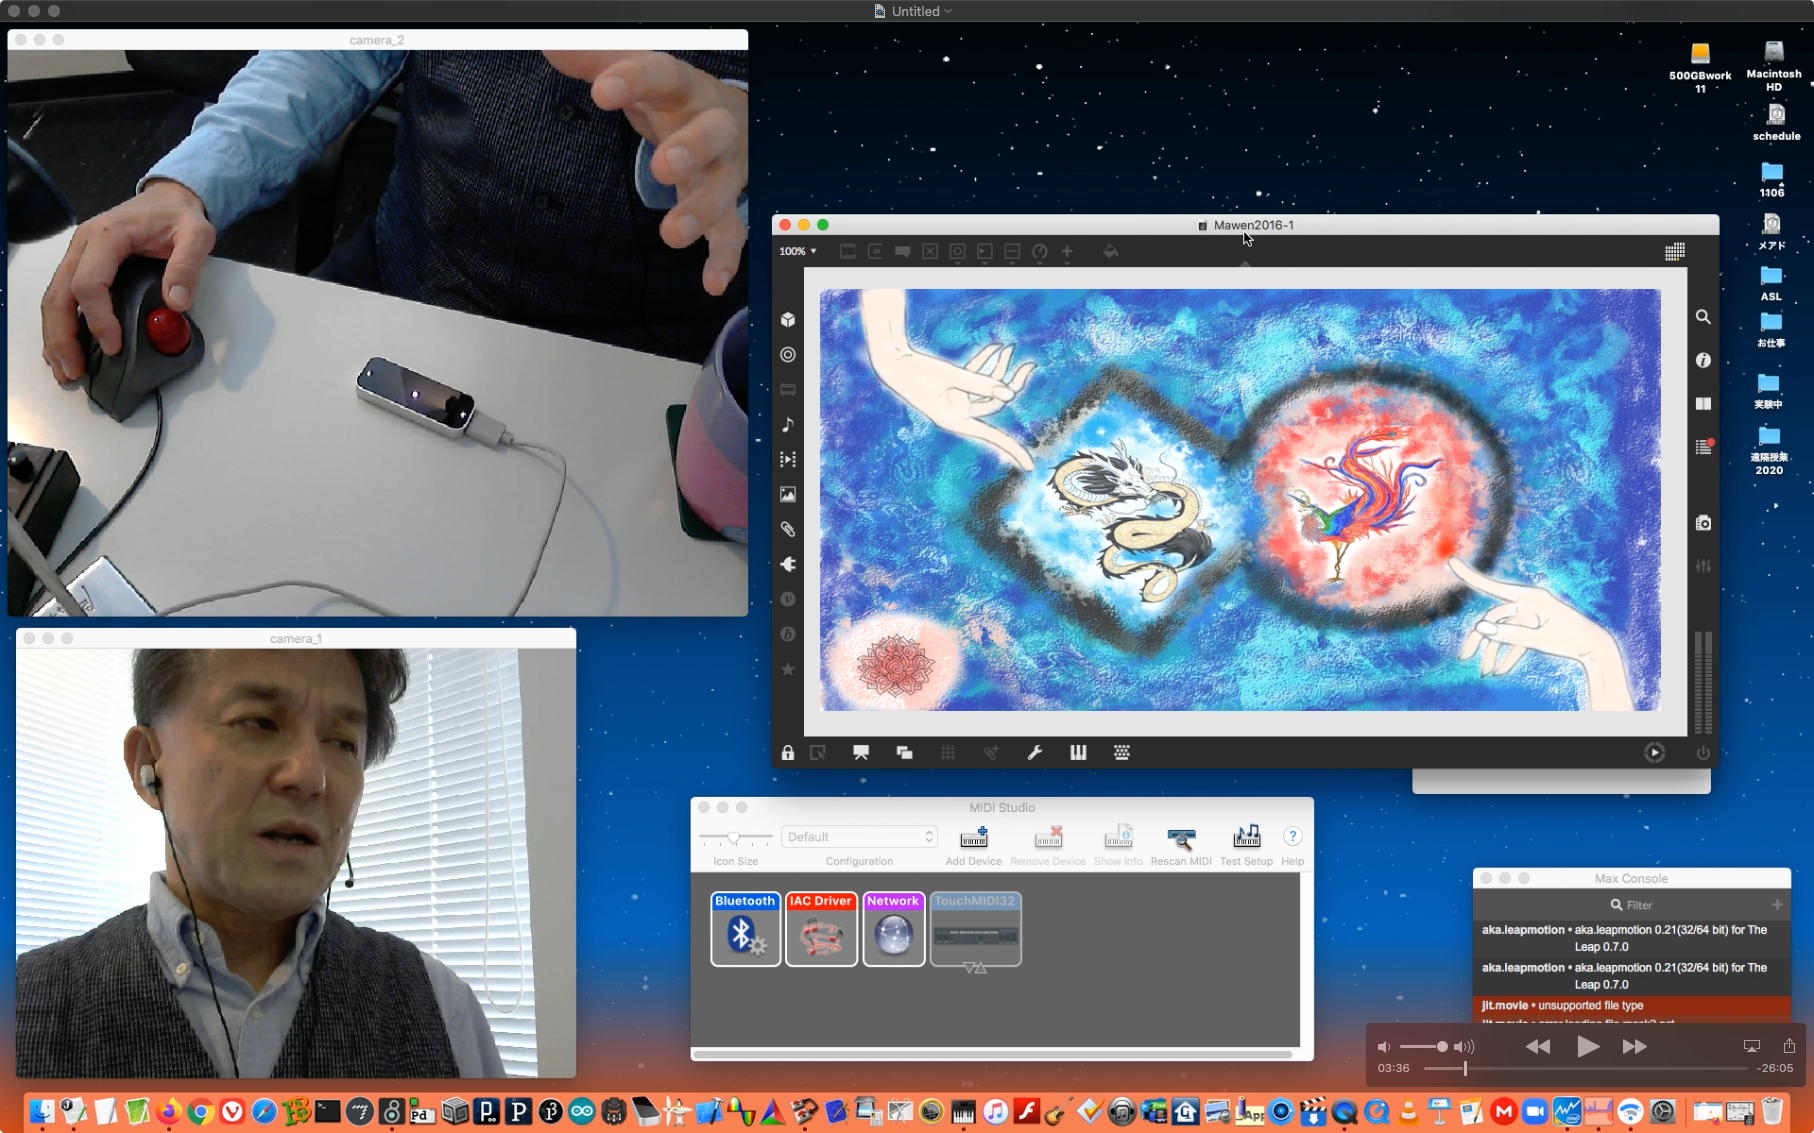
Task: Open Help in MIDI Studio toolbar
Action: pyautogui.click(x=1292, y=845)
